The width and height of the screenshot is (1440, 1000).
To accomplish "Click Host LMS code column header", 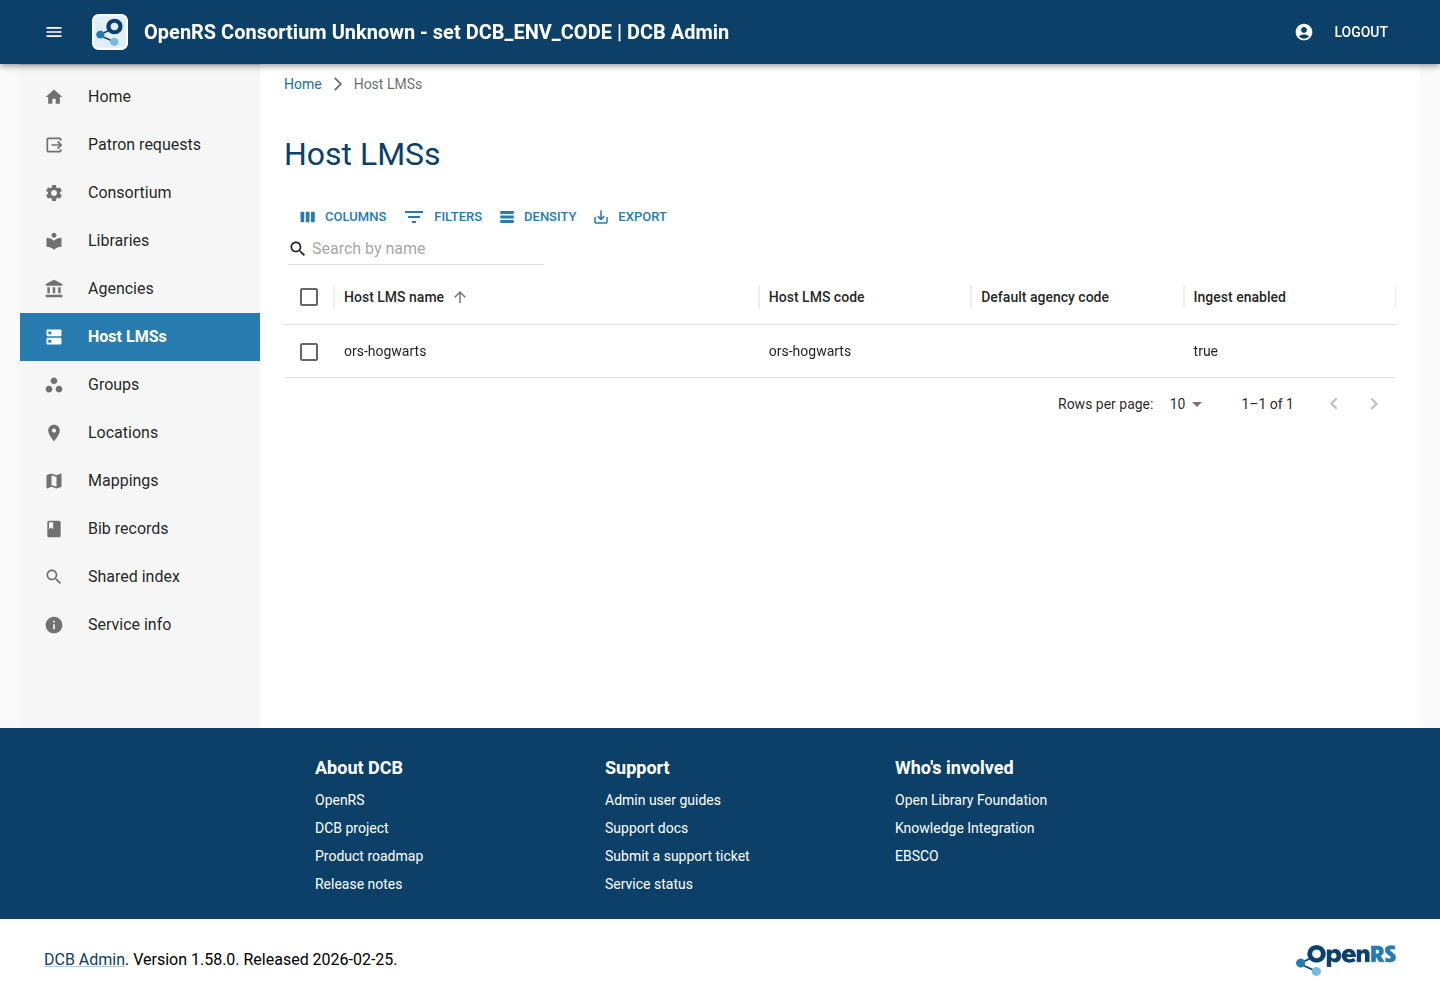I will (864, 297).
